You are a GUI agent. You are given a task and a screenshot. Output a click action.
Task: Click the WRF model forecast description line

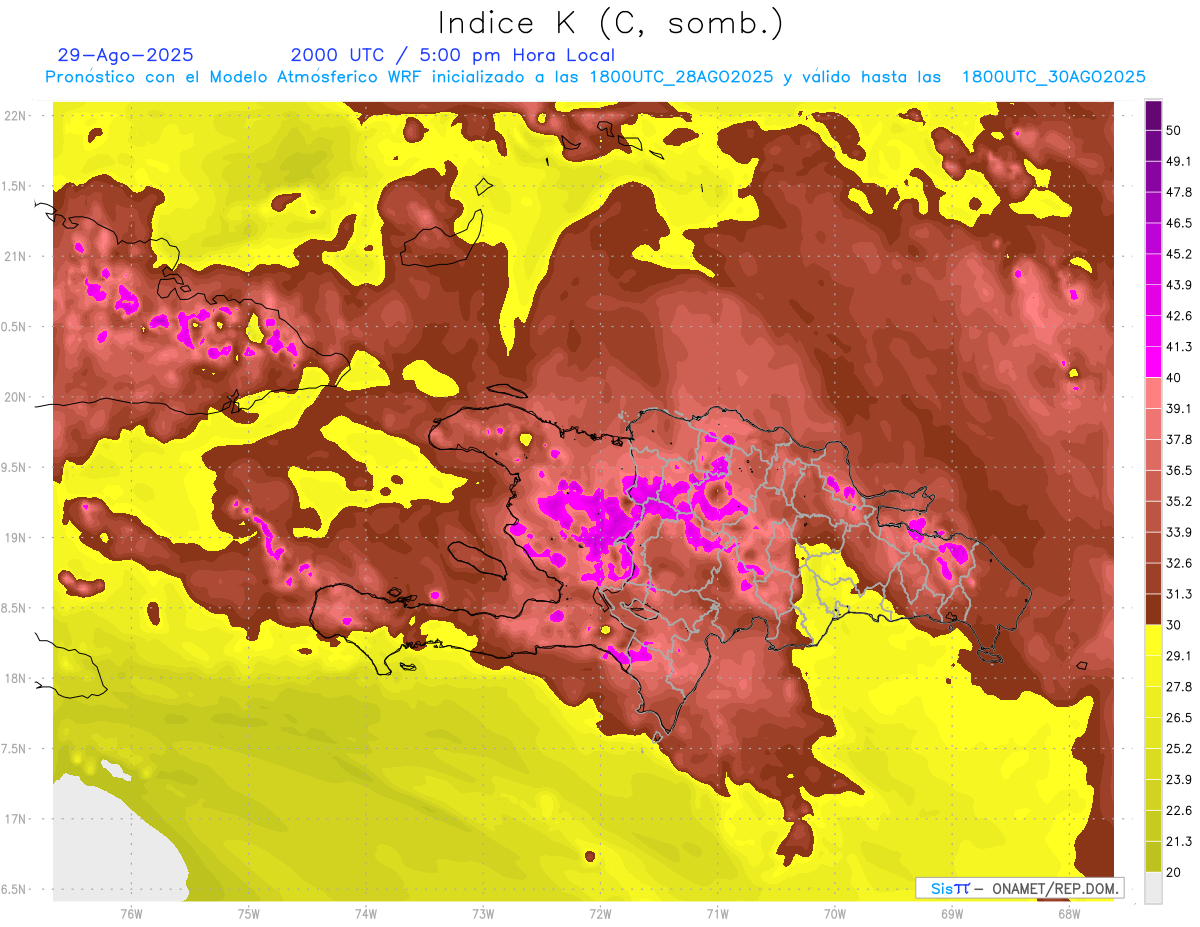[594, 77]
